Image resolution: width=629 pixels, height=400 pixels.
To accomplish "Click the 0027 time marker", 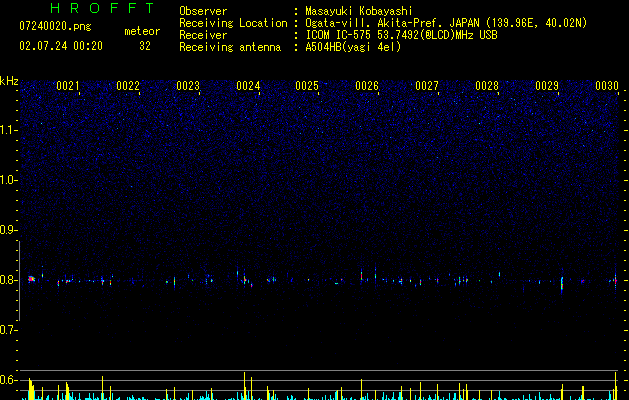I will click(427, 86).
